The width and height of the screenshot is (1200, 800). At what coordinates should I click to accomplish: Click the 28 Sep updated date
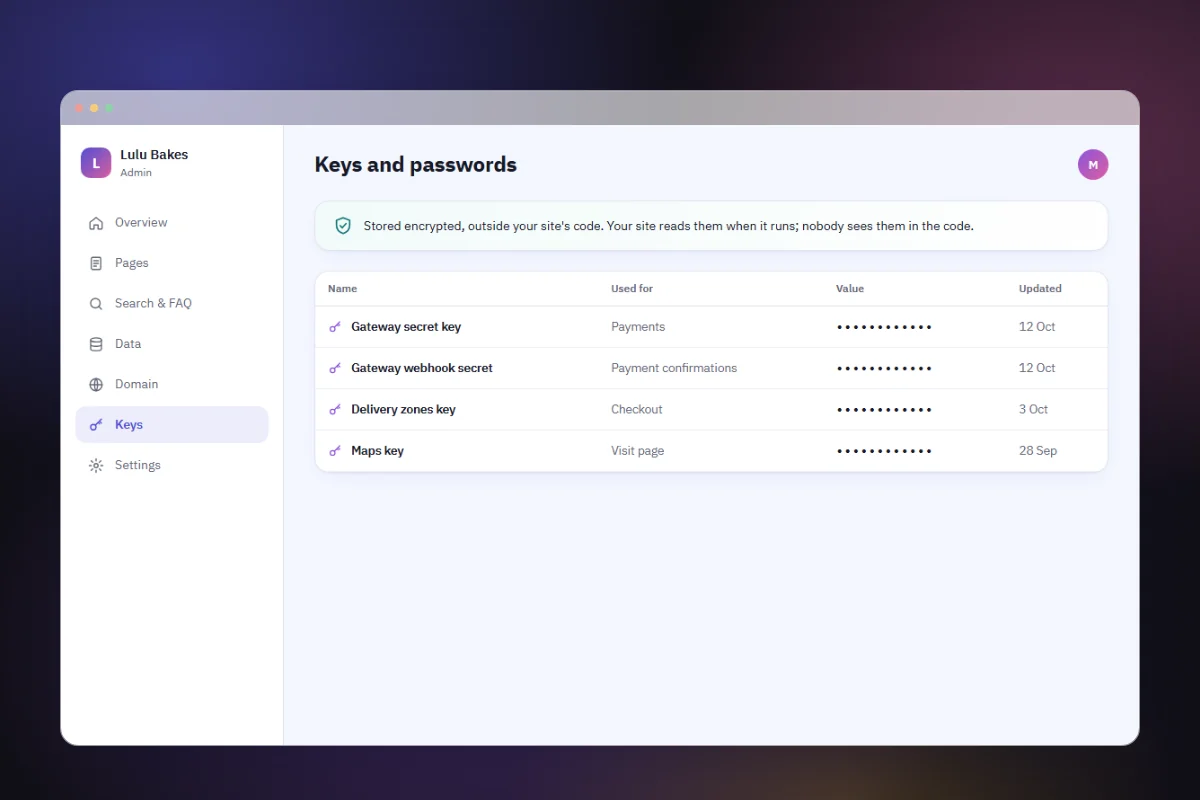[x=1038, y=451]
